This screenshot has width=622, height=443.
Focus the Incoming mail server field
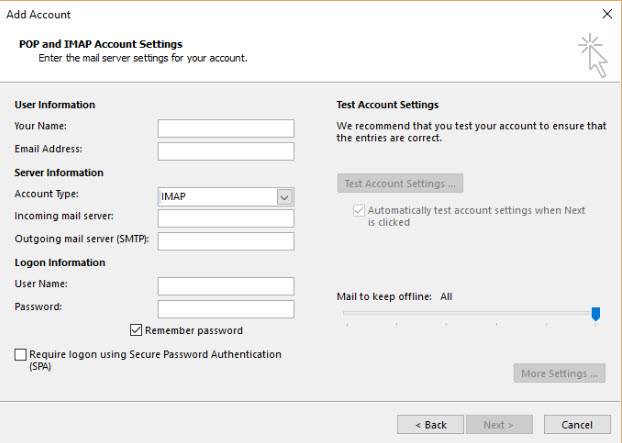(226, 218)
